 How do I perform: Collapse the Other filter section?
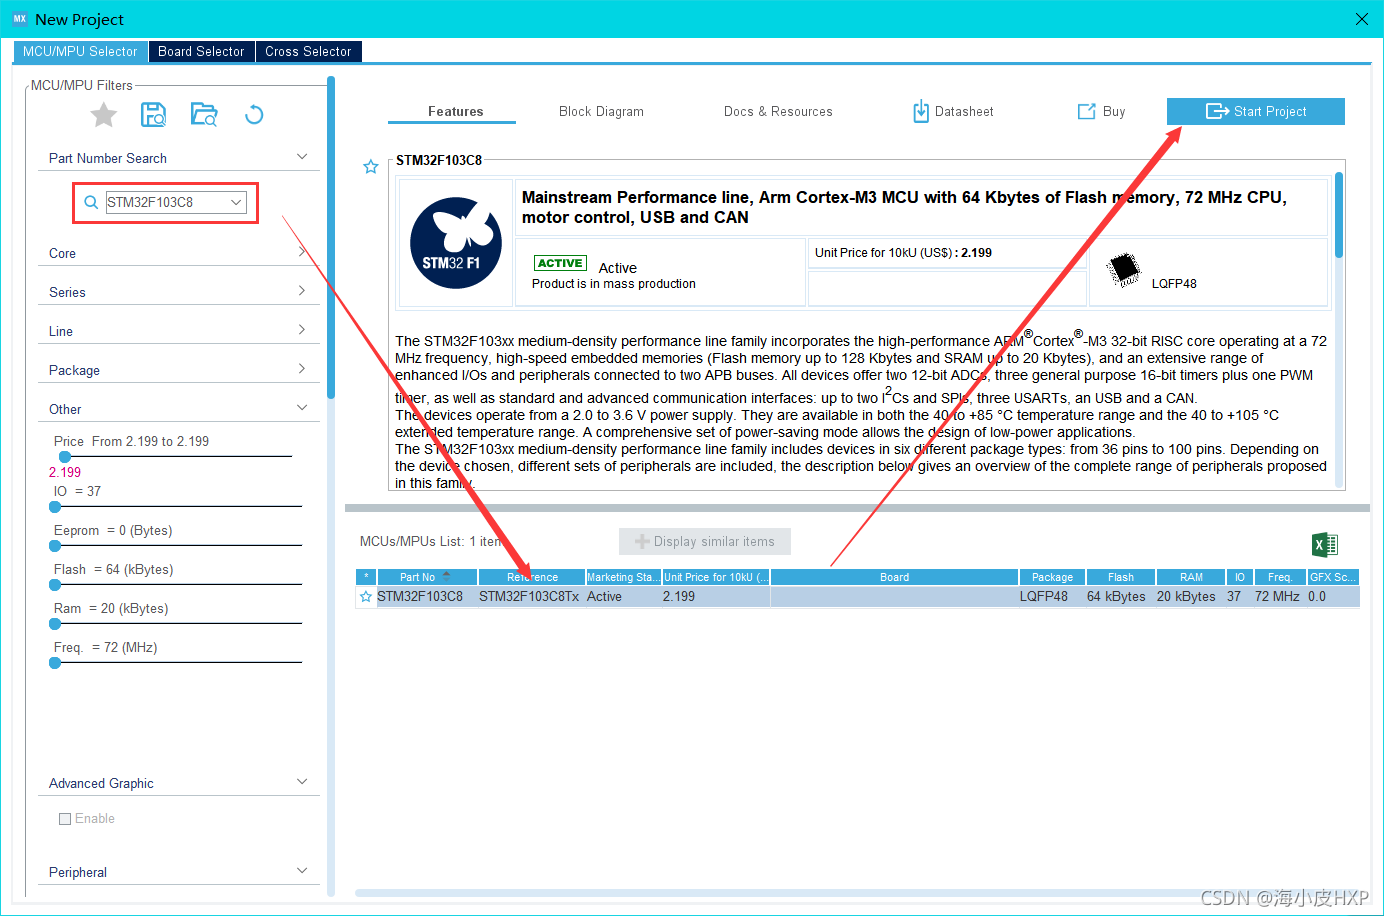pos(302,407)
